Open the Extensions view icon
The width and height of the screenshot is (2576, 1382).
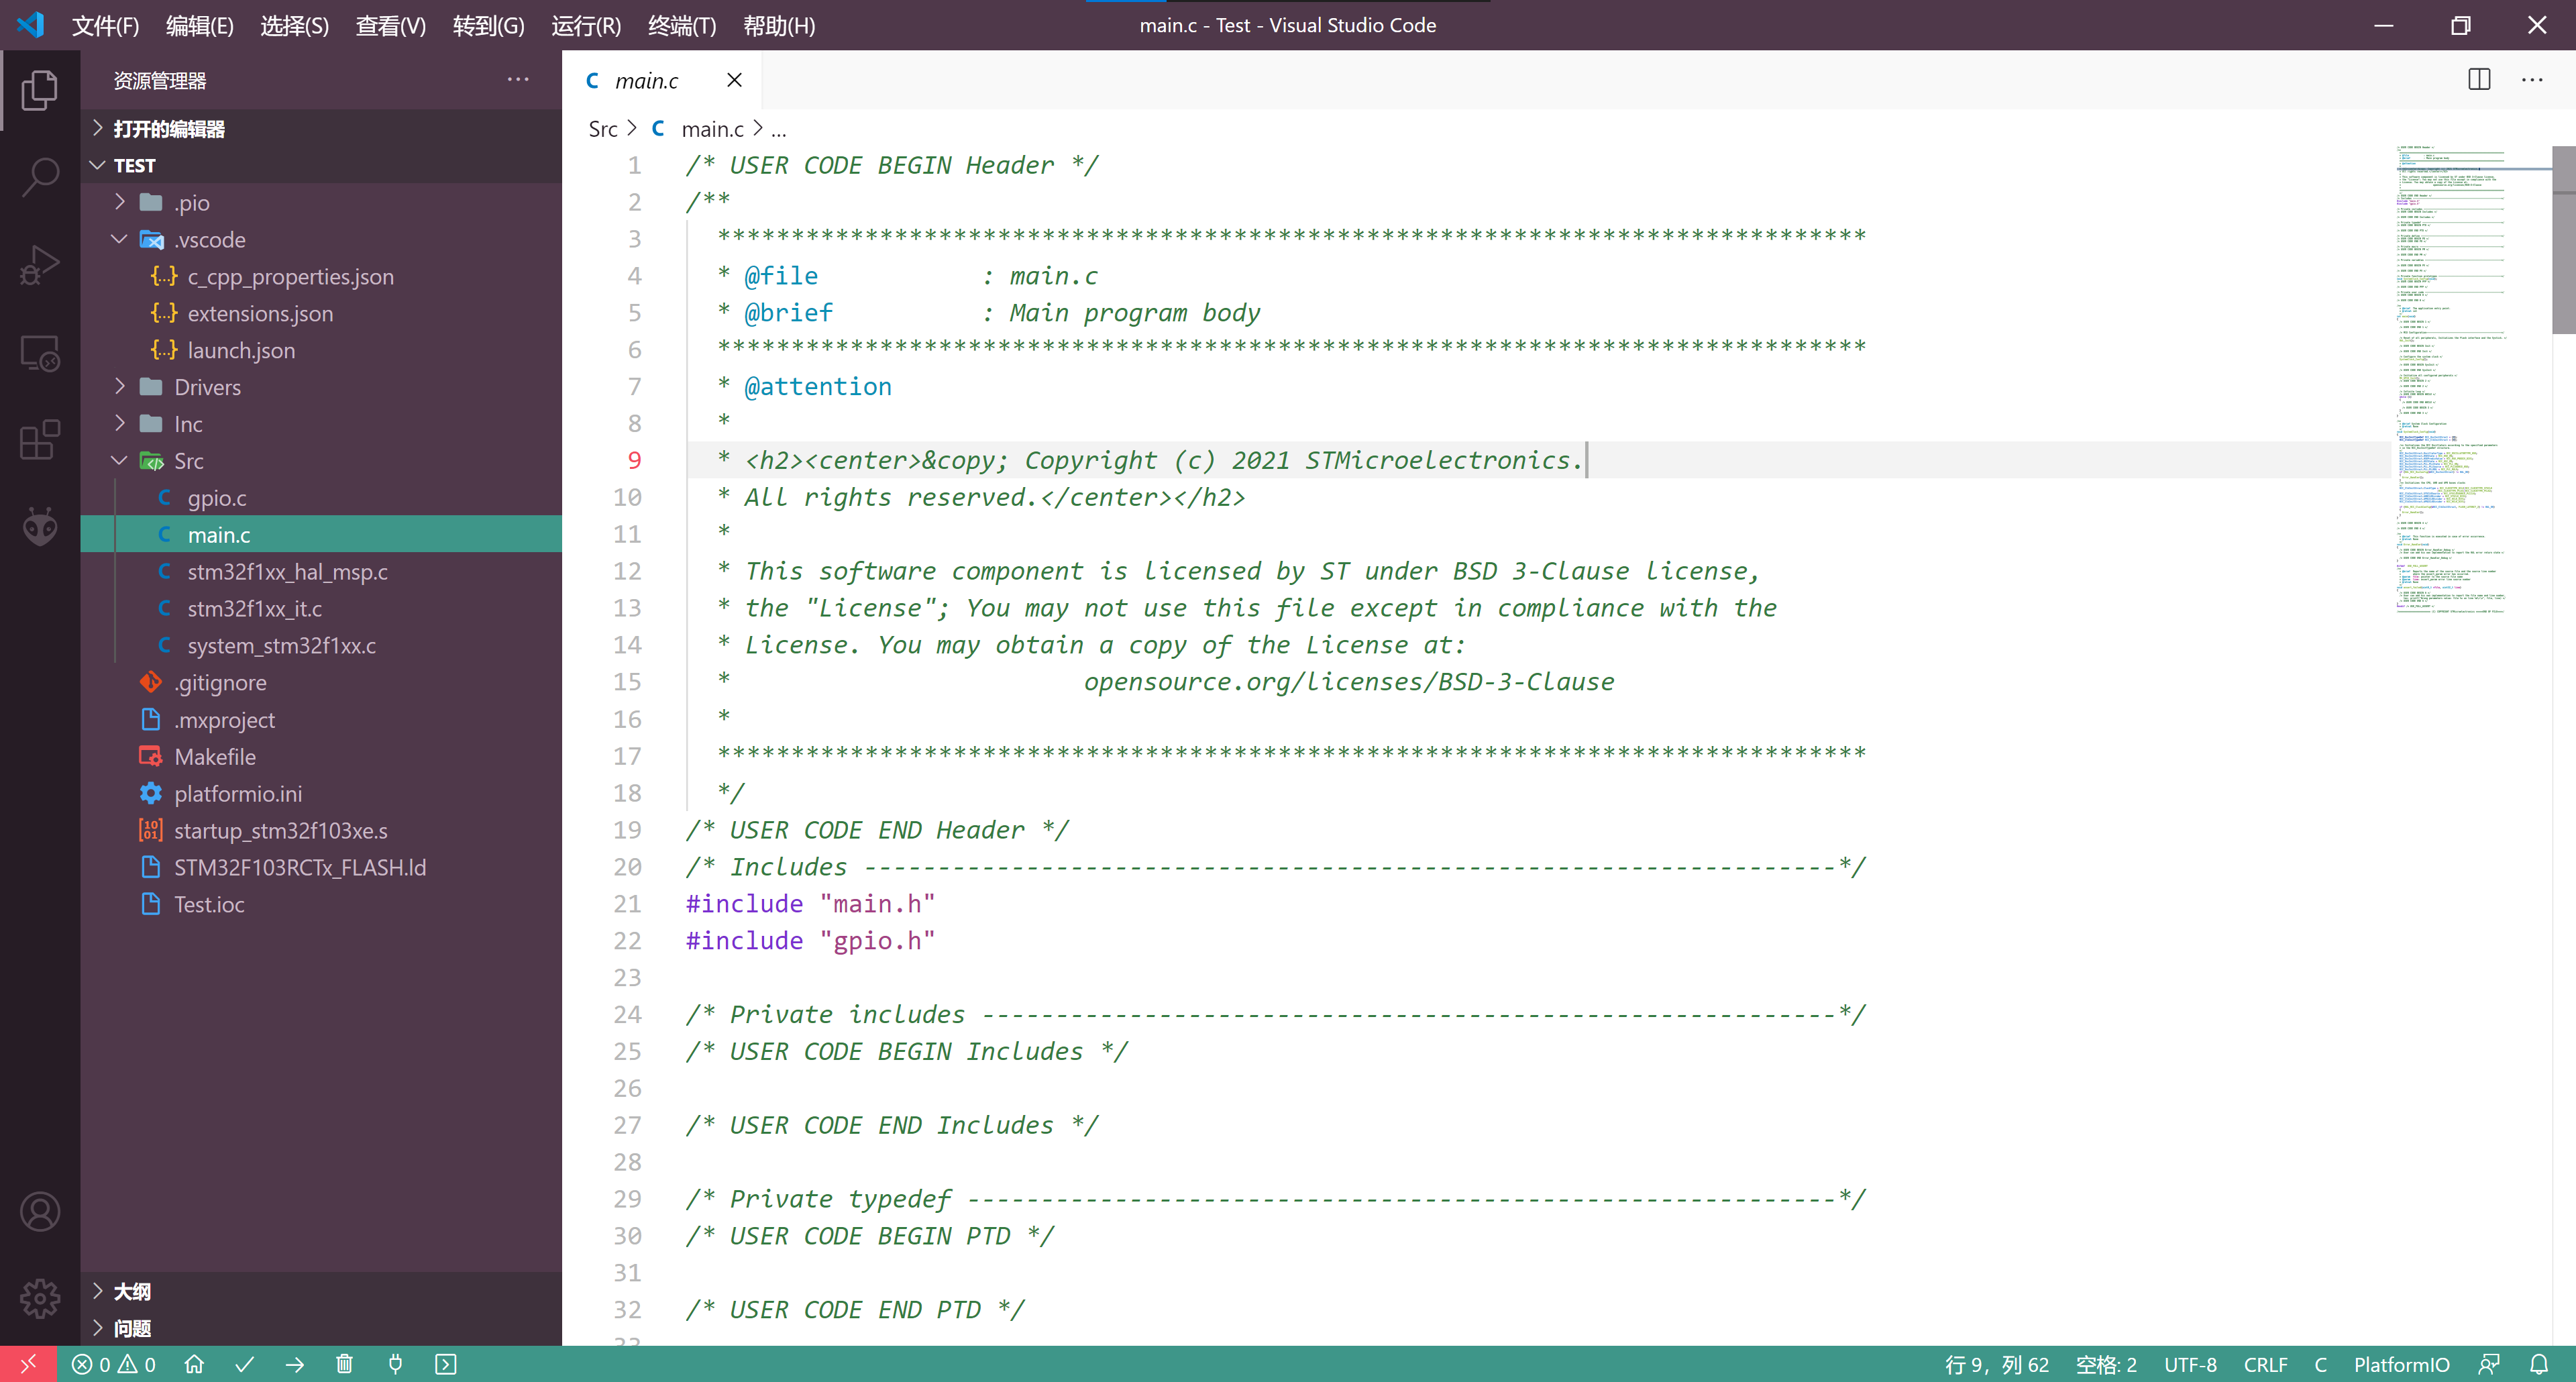coord(40,439)
